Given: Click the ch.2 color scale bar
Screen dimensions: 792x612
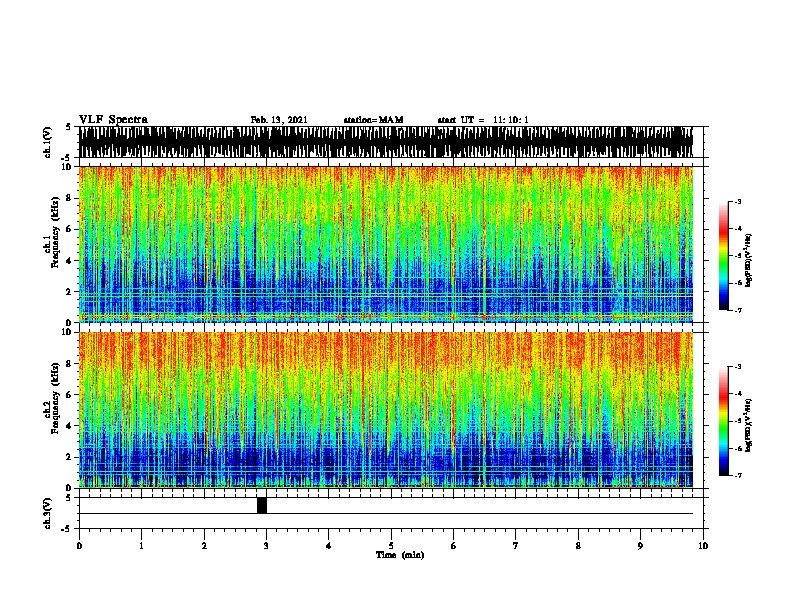Looking at the screenshot, I should click(x=724, y=421).
